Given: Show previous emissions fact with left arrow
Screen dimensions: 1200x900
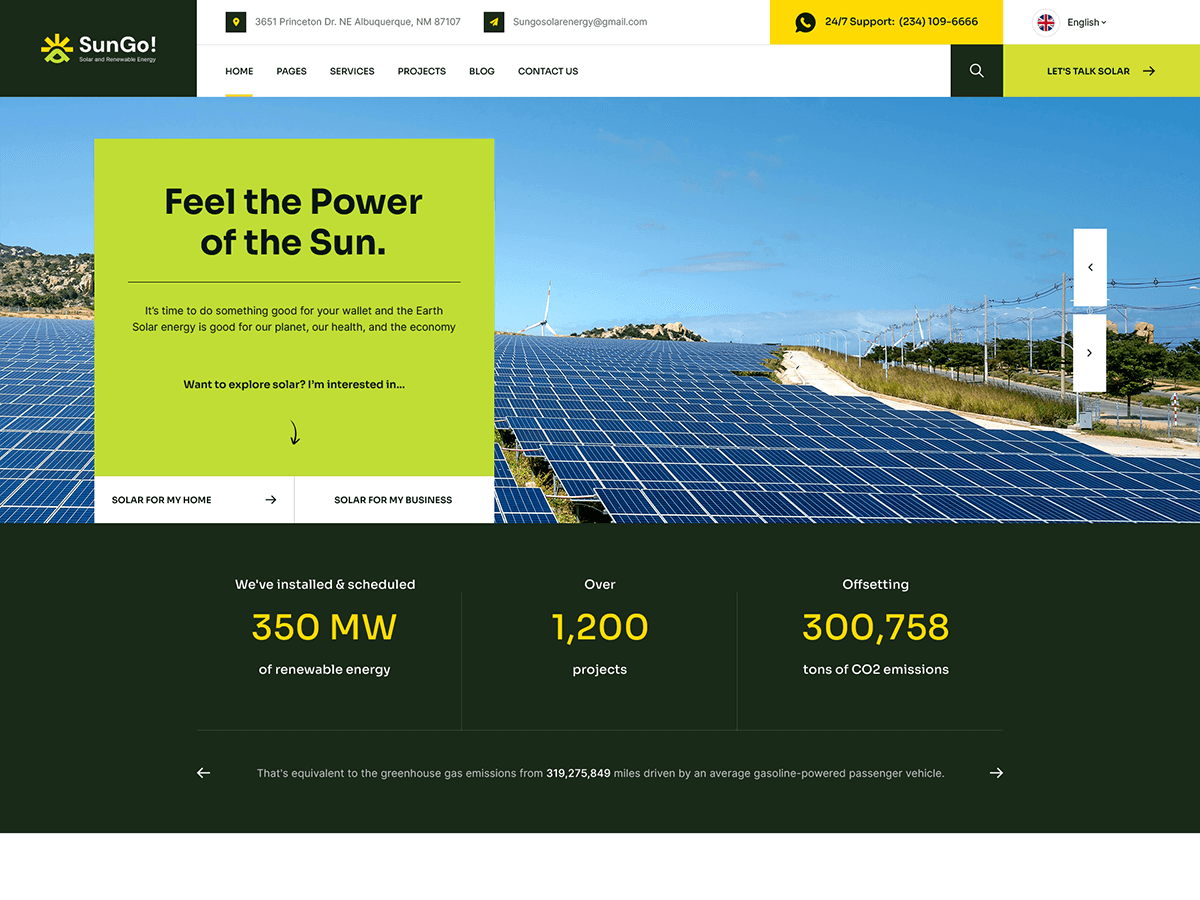Looking at the screenshot, I should coord(204,773).
